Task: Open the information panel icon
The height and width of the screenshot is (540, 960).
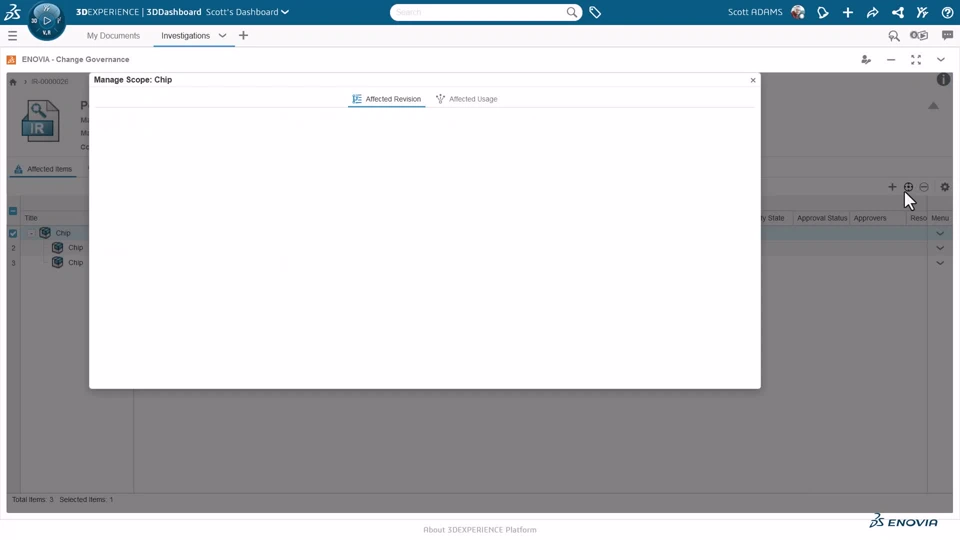Action: (943, 80)
